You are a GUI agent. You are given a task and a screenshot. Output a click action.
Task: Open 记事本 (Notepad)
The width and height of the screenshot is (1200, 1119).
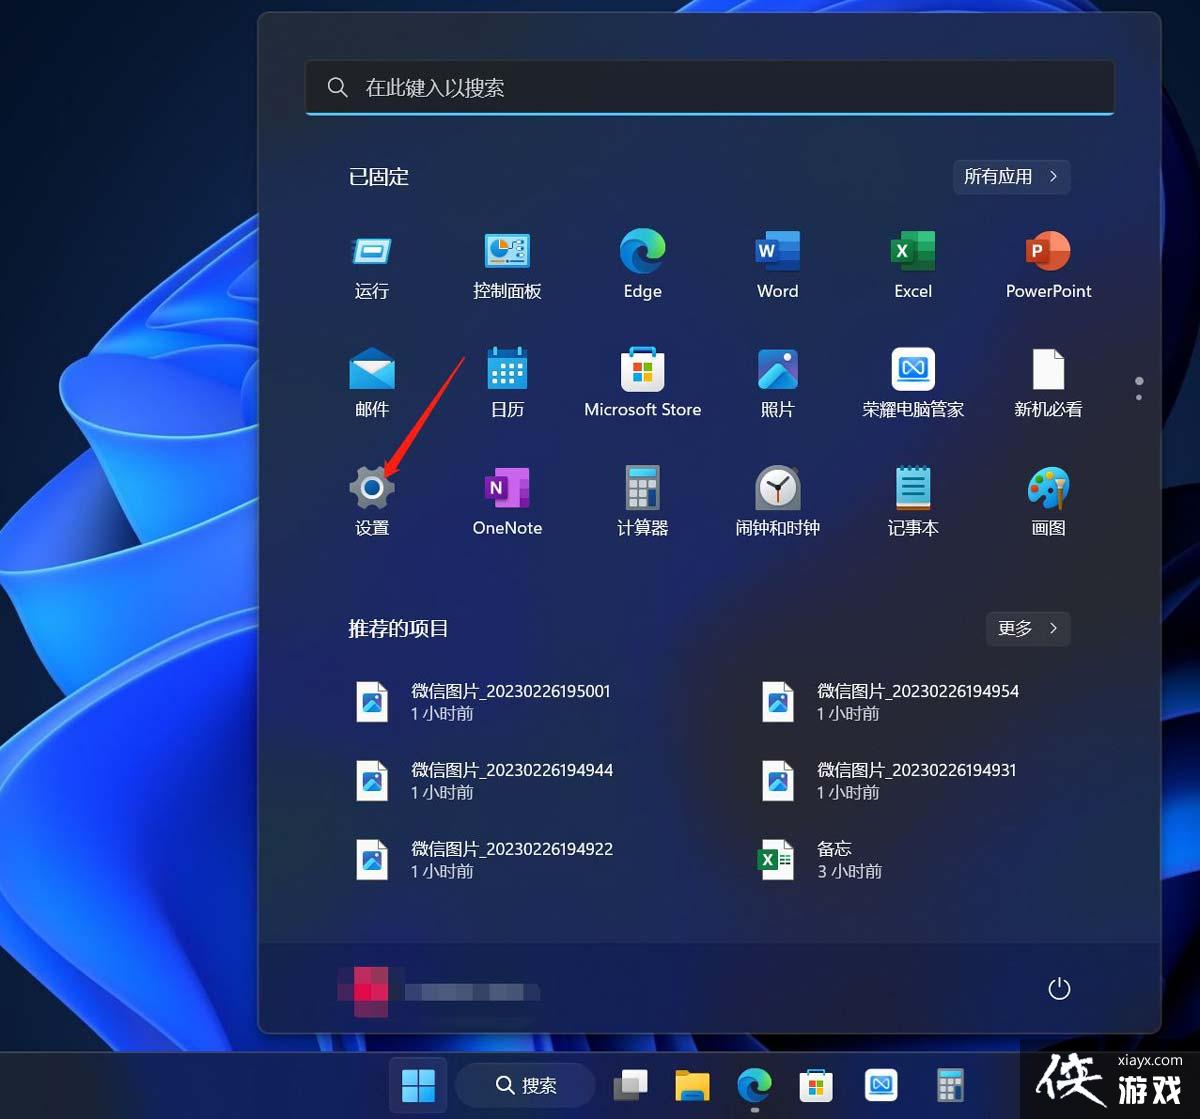(911, 500)
